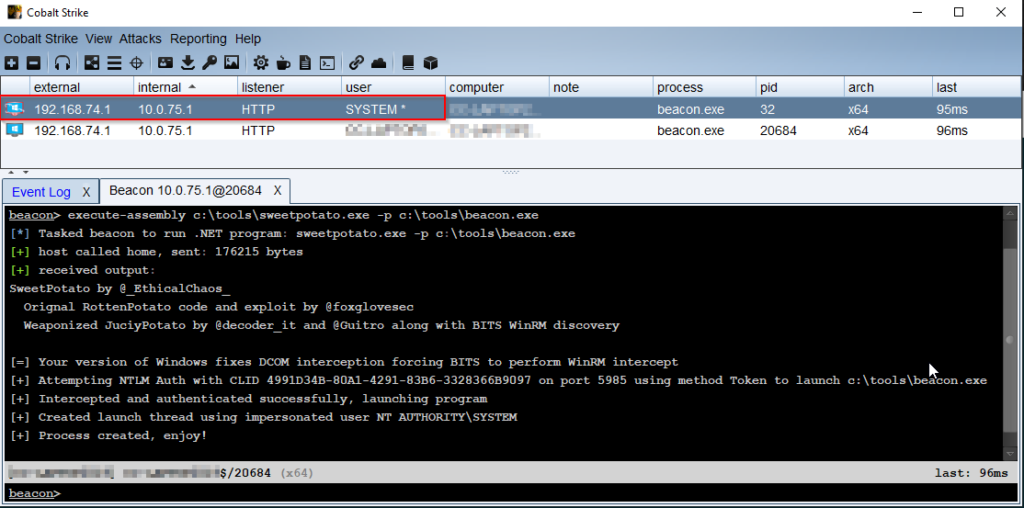Click the minus disconnect icon in toolbar
This screenshot has height=508, width=1024.
[33, 63]
